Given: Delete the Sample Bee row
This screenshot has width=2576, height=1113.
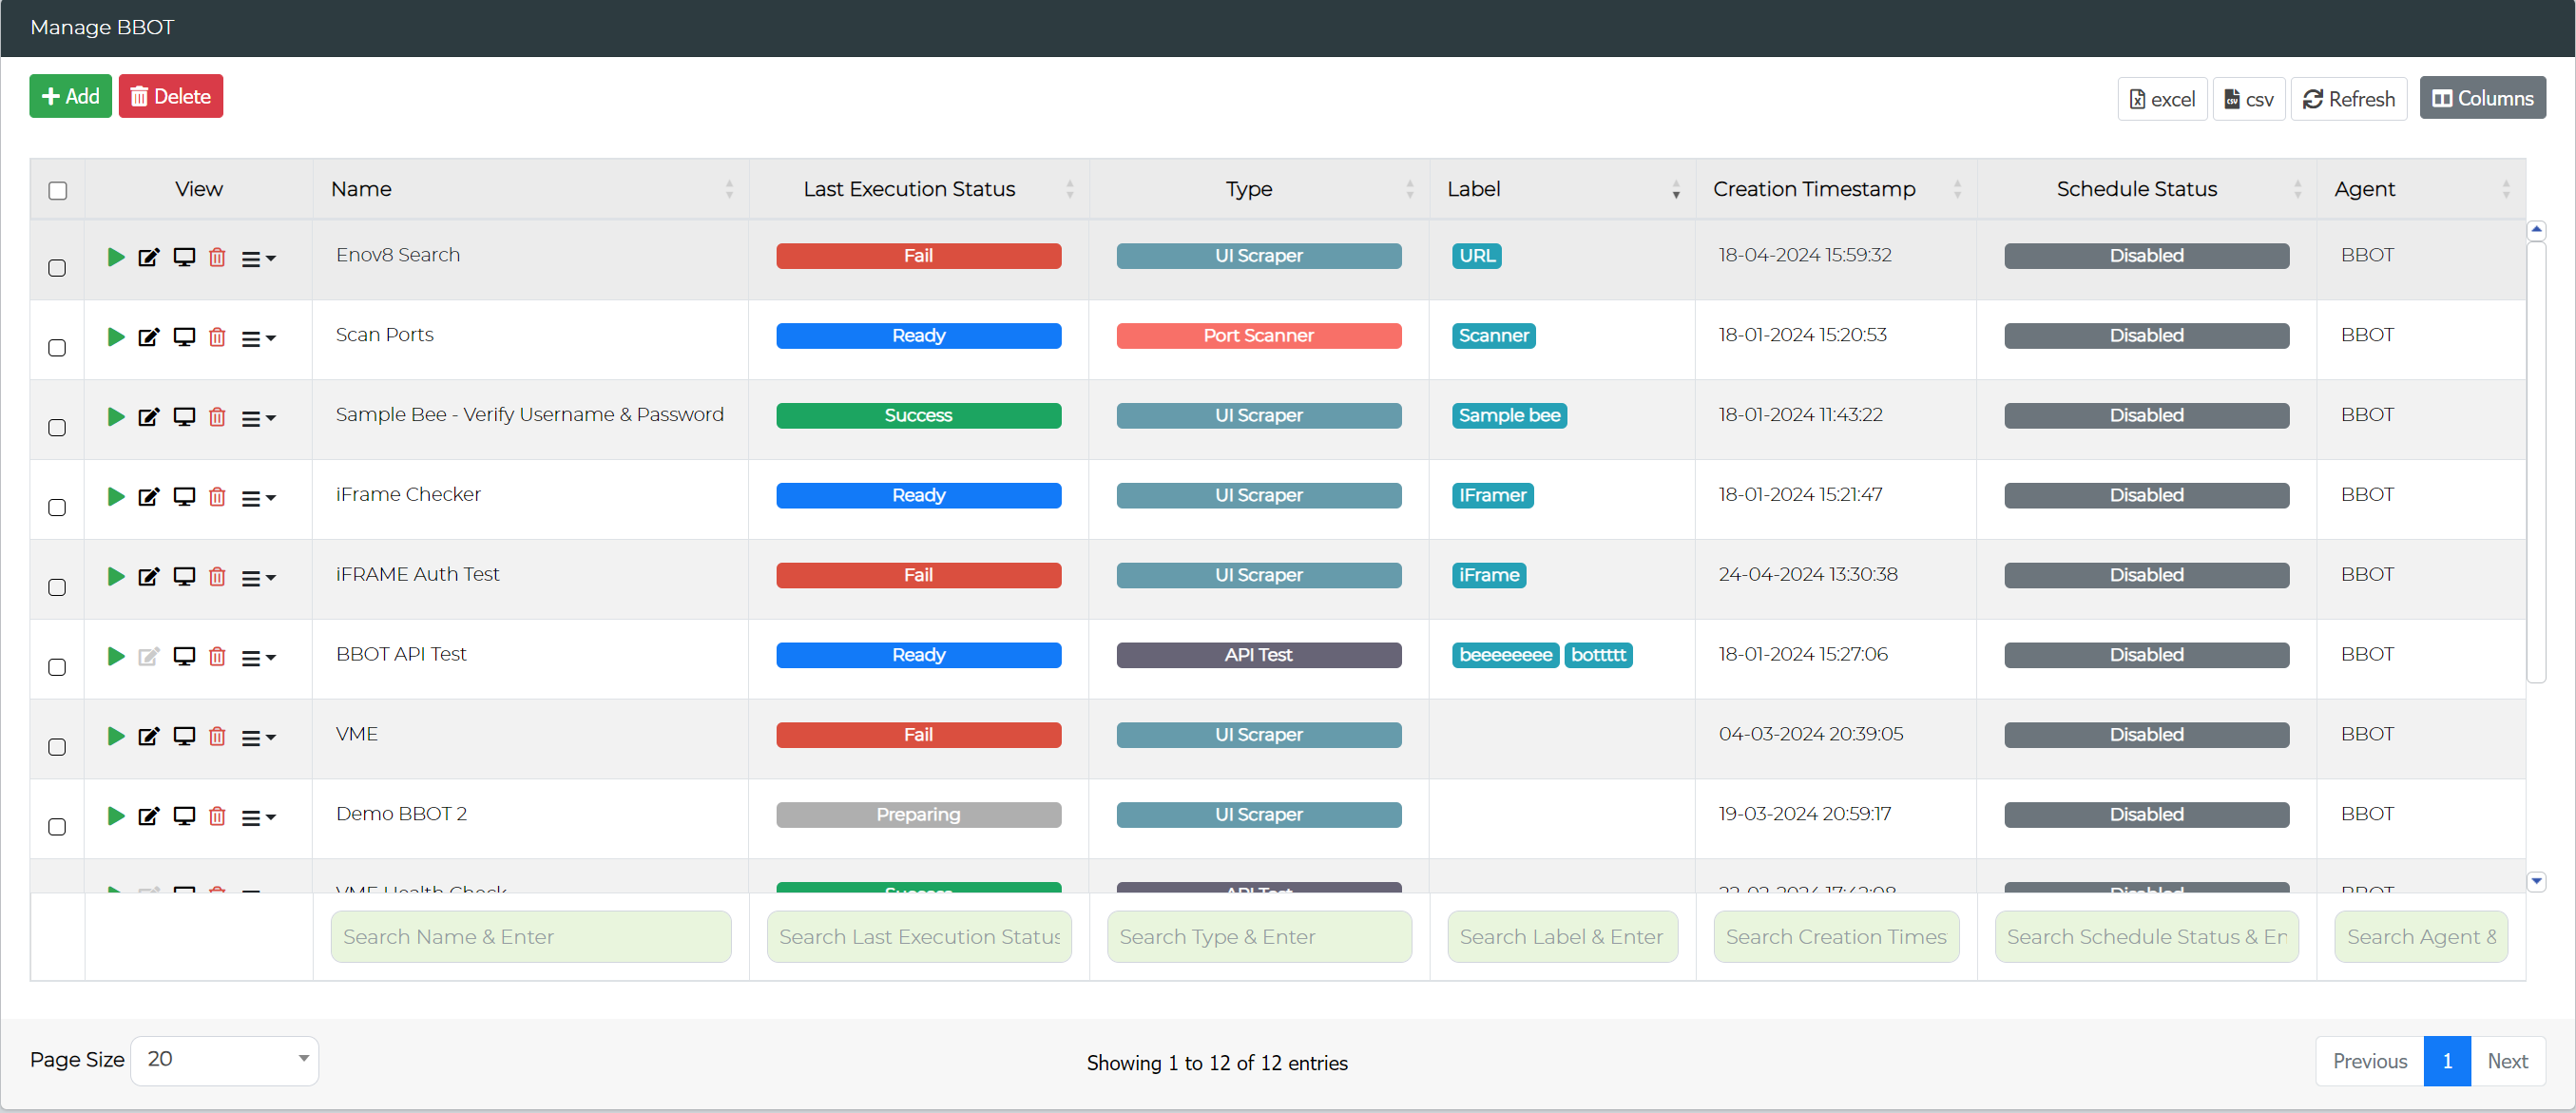Looking at the screenshot, I should 217,417.
